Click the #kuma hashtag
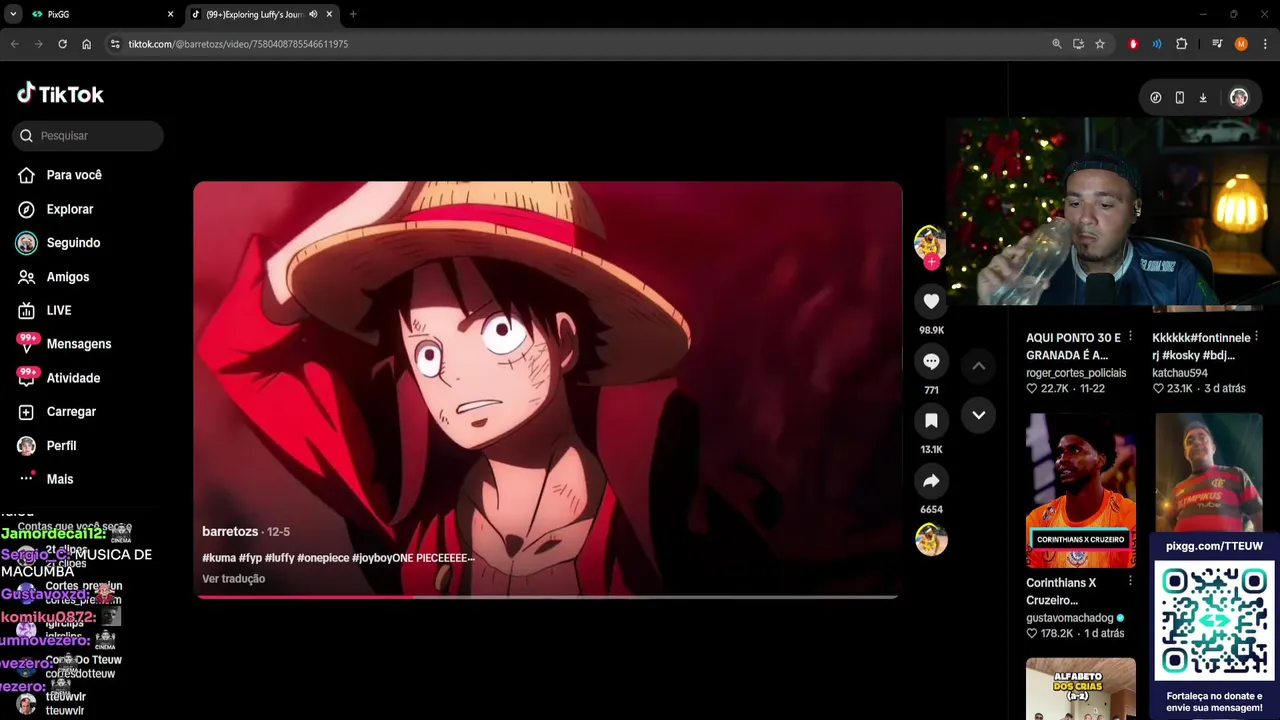The image size is (1280, 720). point(218,558)
